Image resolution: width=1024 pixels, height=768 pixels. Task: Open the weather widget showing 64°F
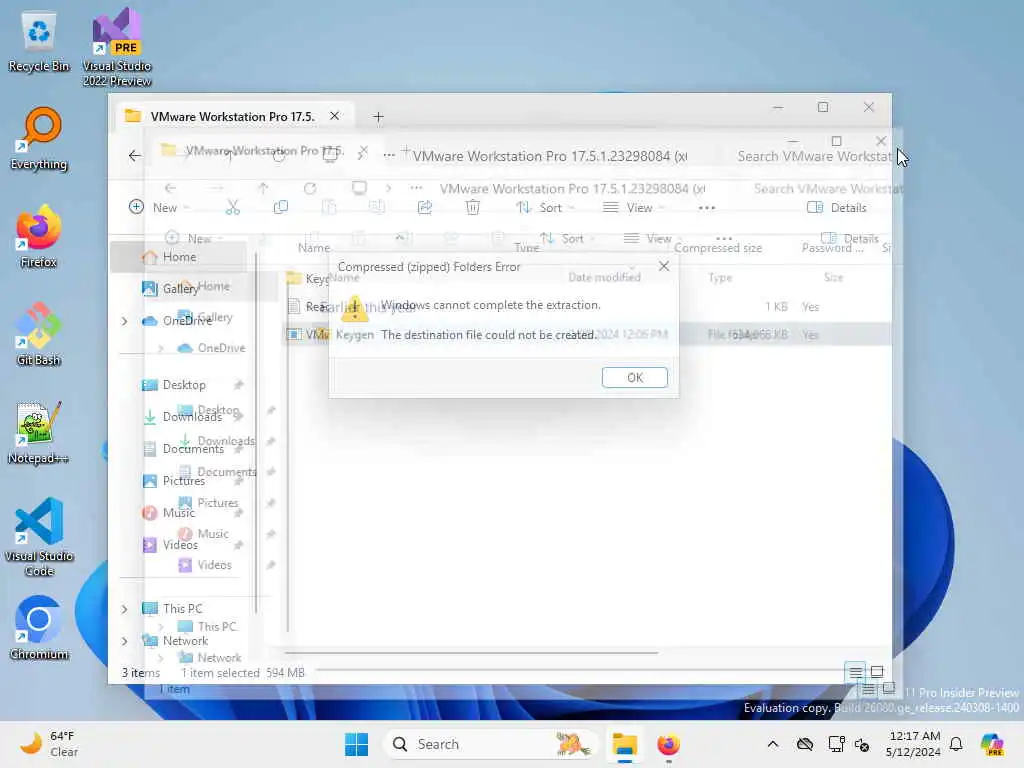pyautogui.click(x=48, y=744)
